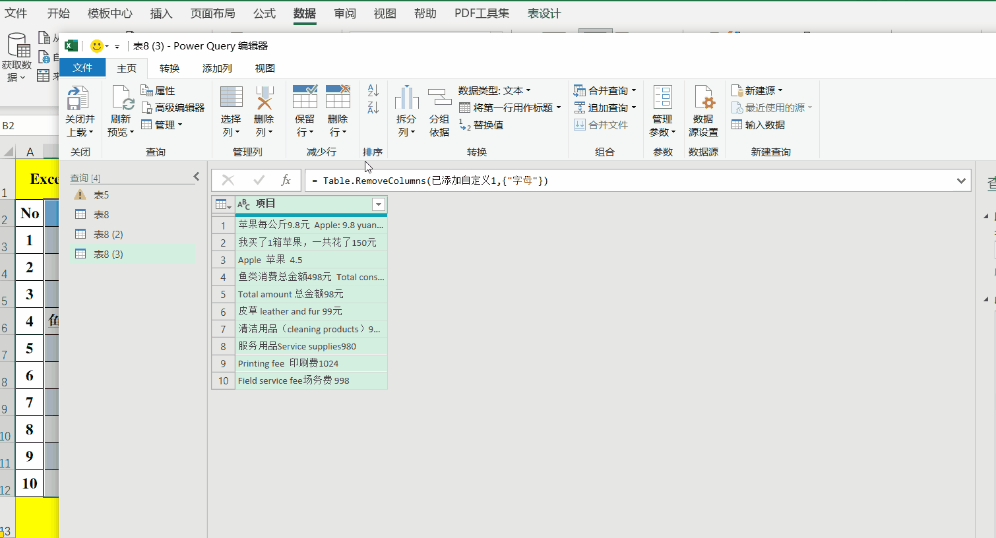Open the 项目 column filter dropdown
The image size is (996, 538).
tap(379, 204)
